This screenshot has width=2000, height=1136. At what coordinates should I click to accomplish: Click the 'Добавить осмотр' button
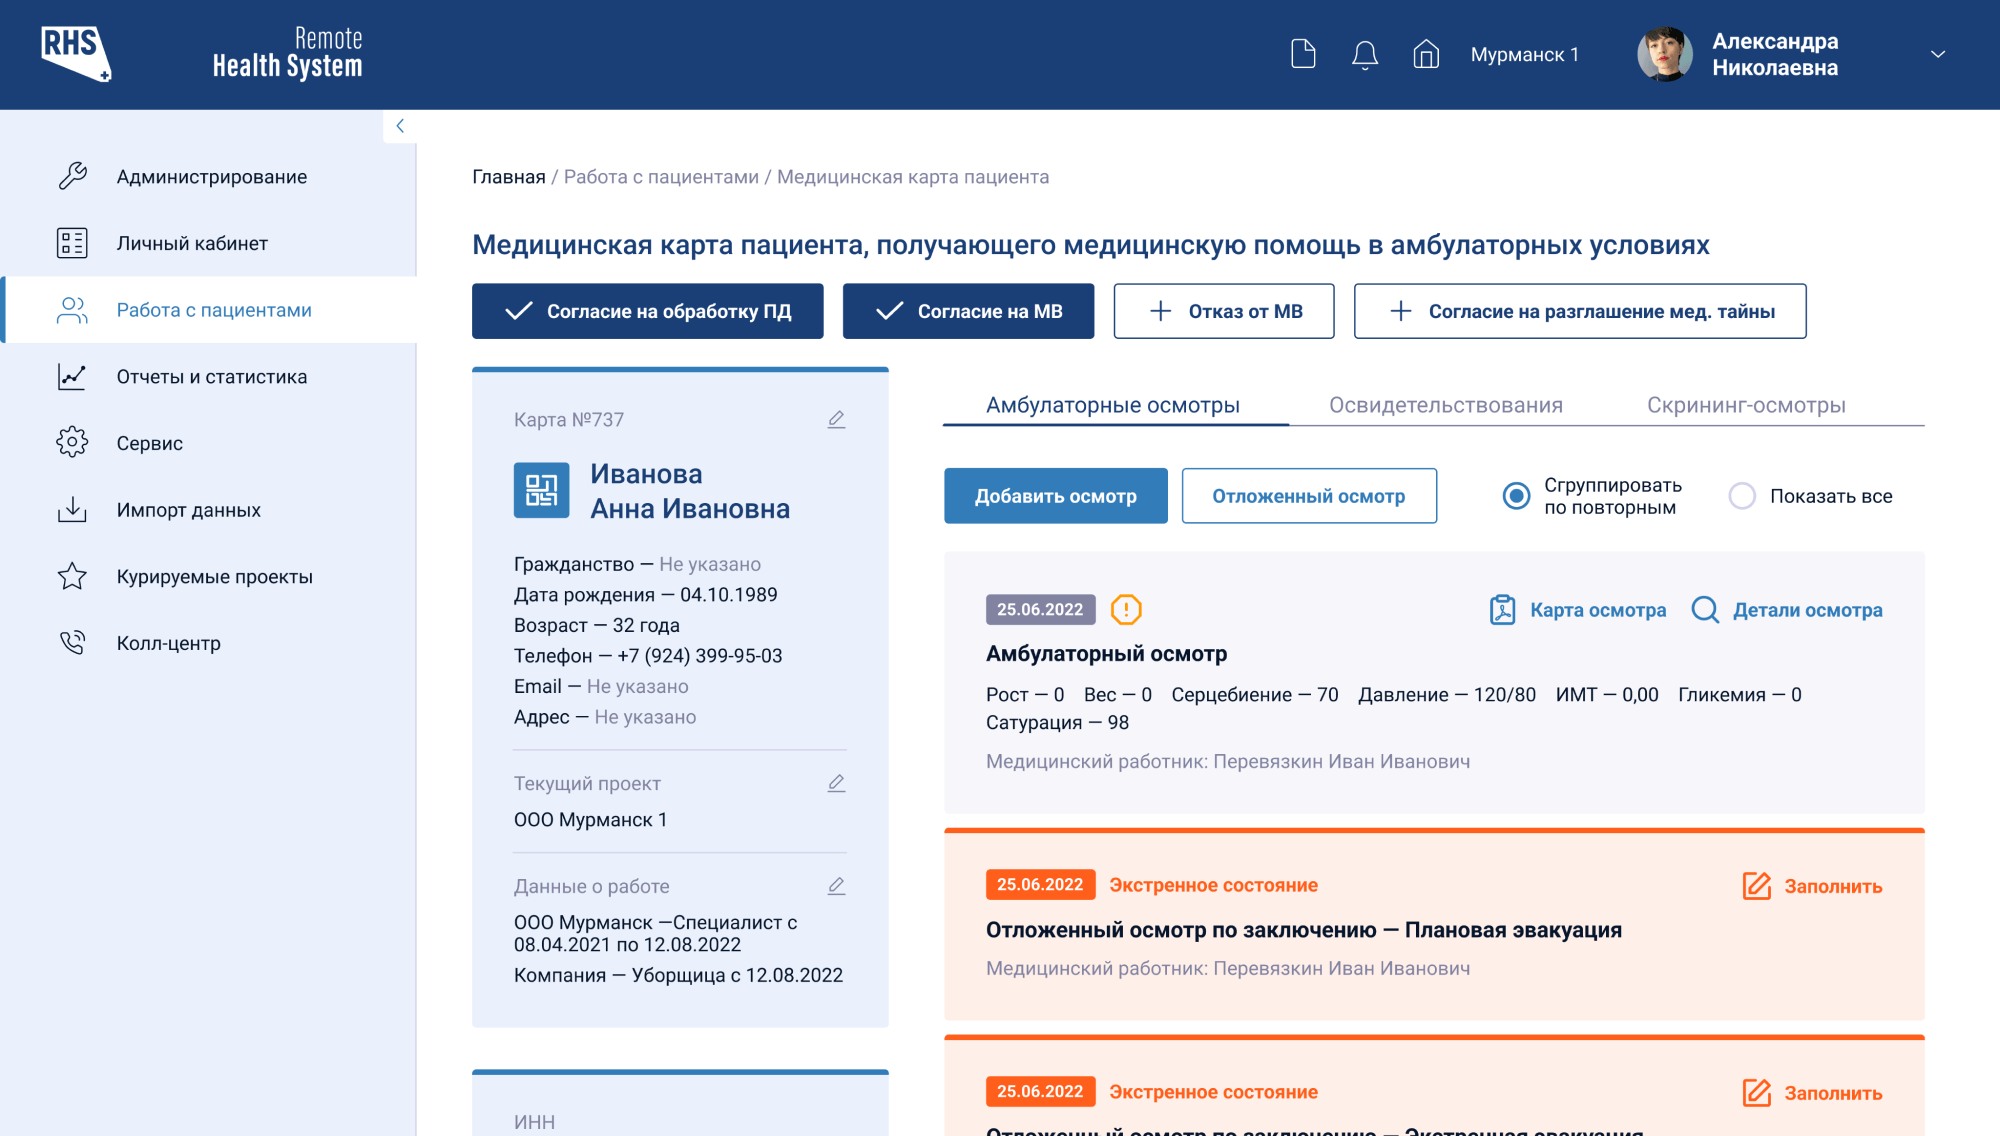click(x=1055, y=496)
